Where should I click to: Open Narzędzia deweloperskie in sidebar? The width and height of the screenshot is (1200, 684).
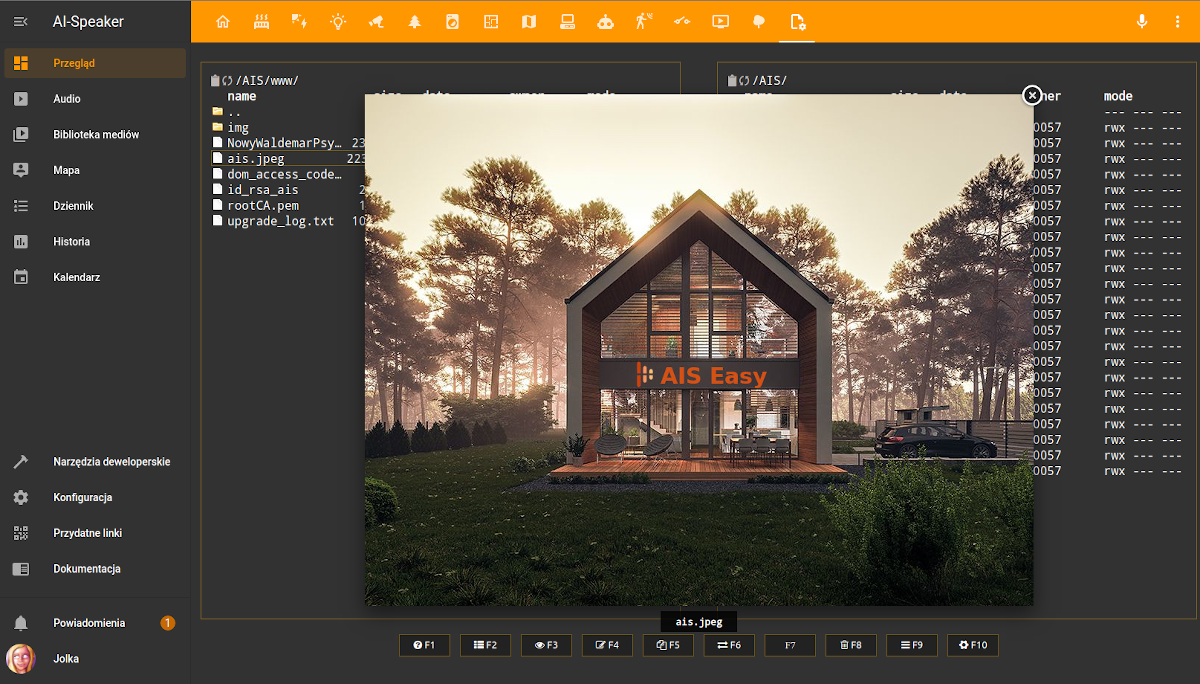(95, 462)
